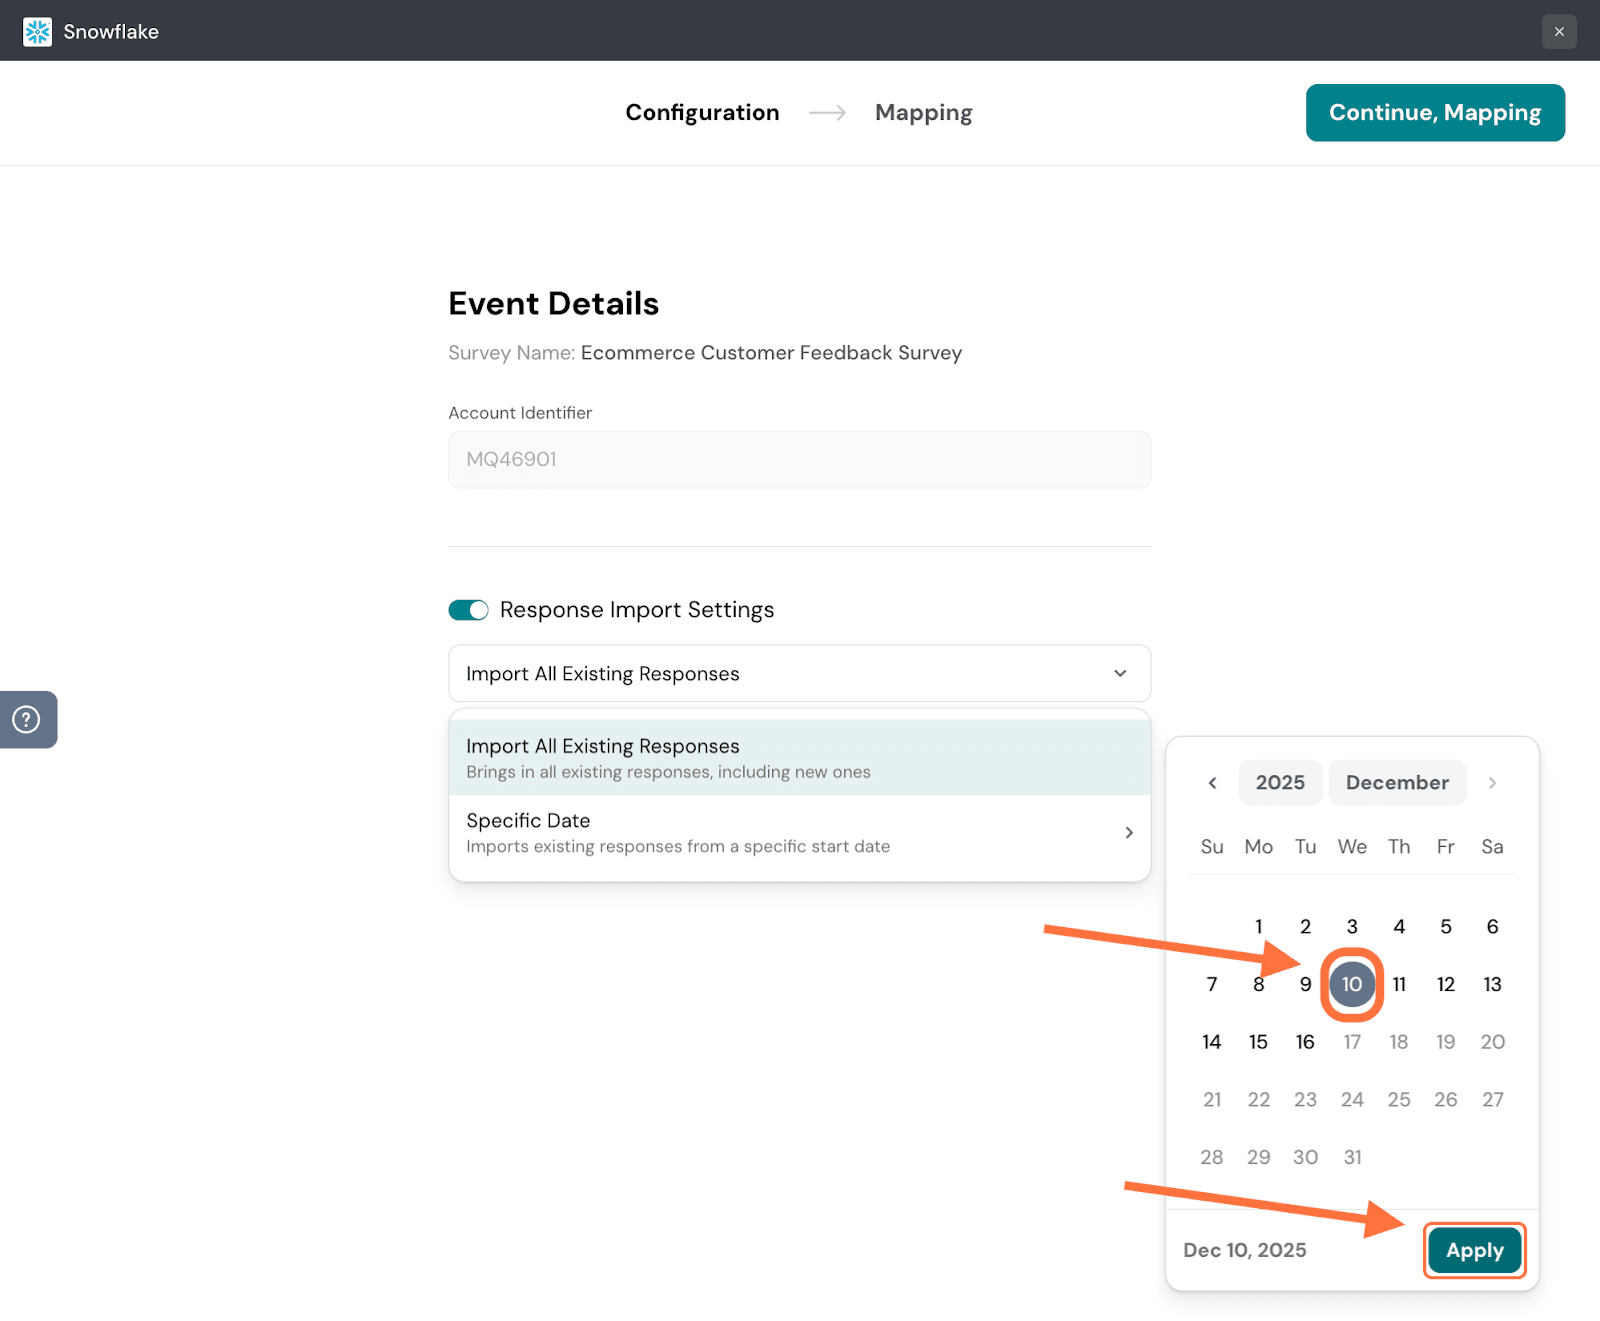Open the Import All Existing Responses dropdown

tap(799, 674)
